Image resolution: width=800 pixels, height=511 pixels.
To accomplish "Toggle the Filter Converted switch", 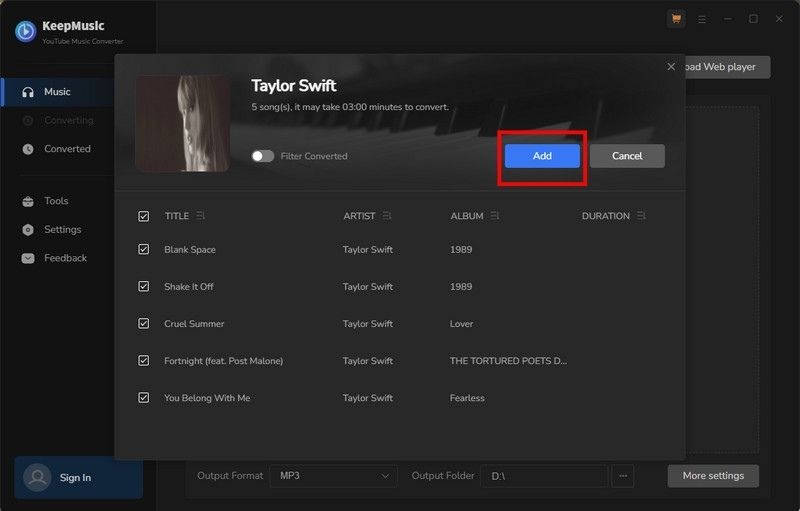I will (x=263, y=156).
